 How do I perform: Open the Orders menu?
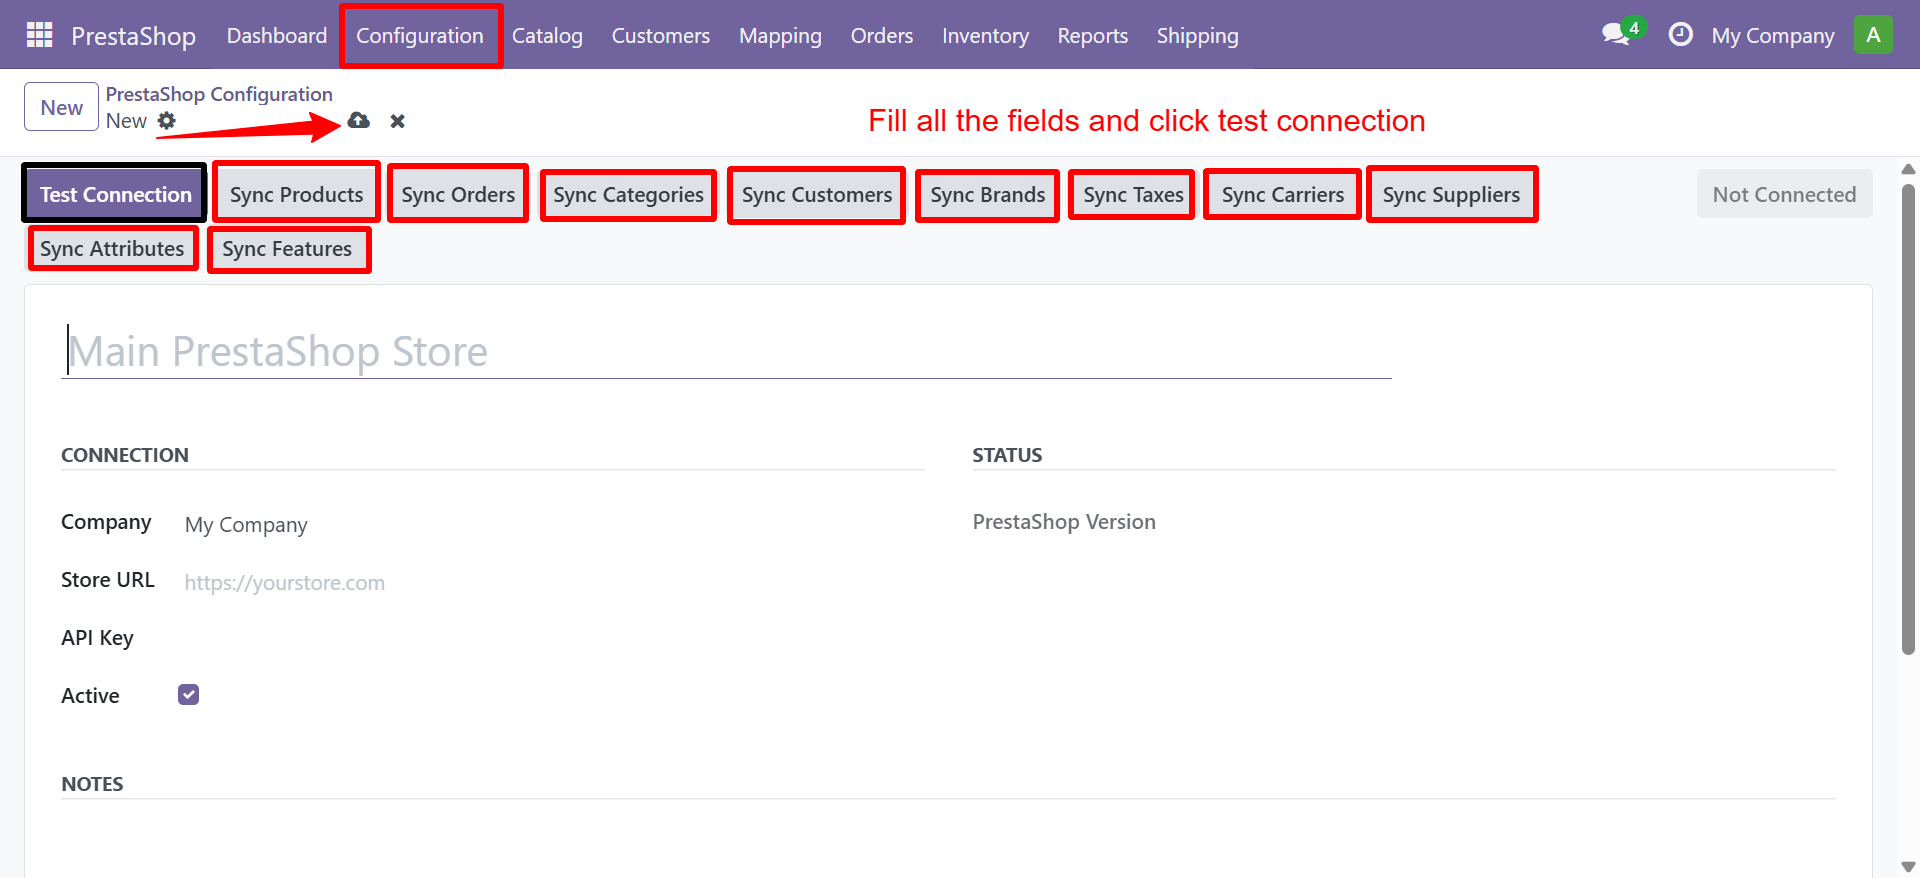[x=882, y=36]
